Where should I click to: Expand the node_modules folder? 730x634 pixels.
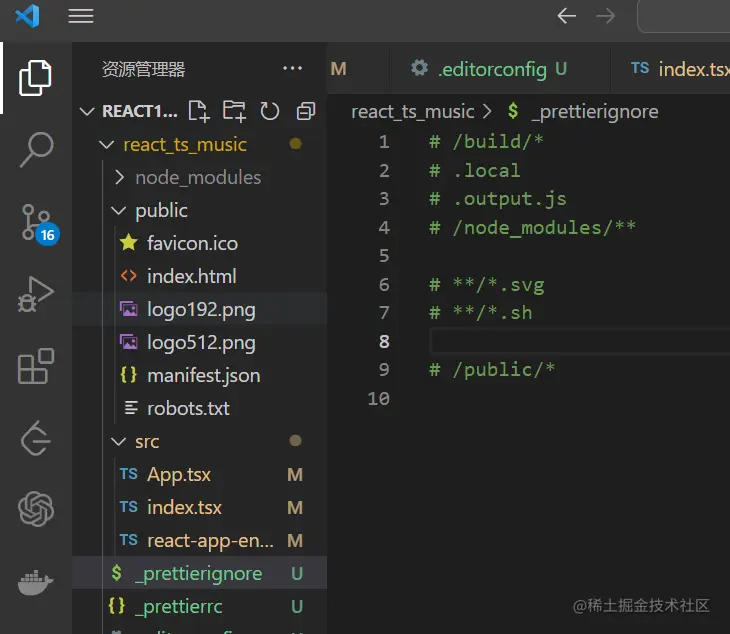120,177
